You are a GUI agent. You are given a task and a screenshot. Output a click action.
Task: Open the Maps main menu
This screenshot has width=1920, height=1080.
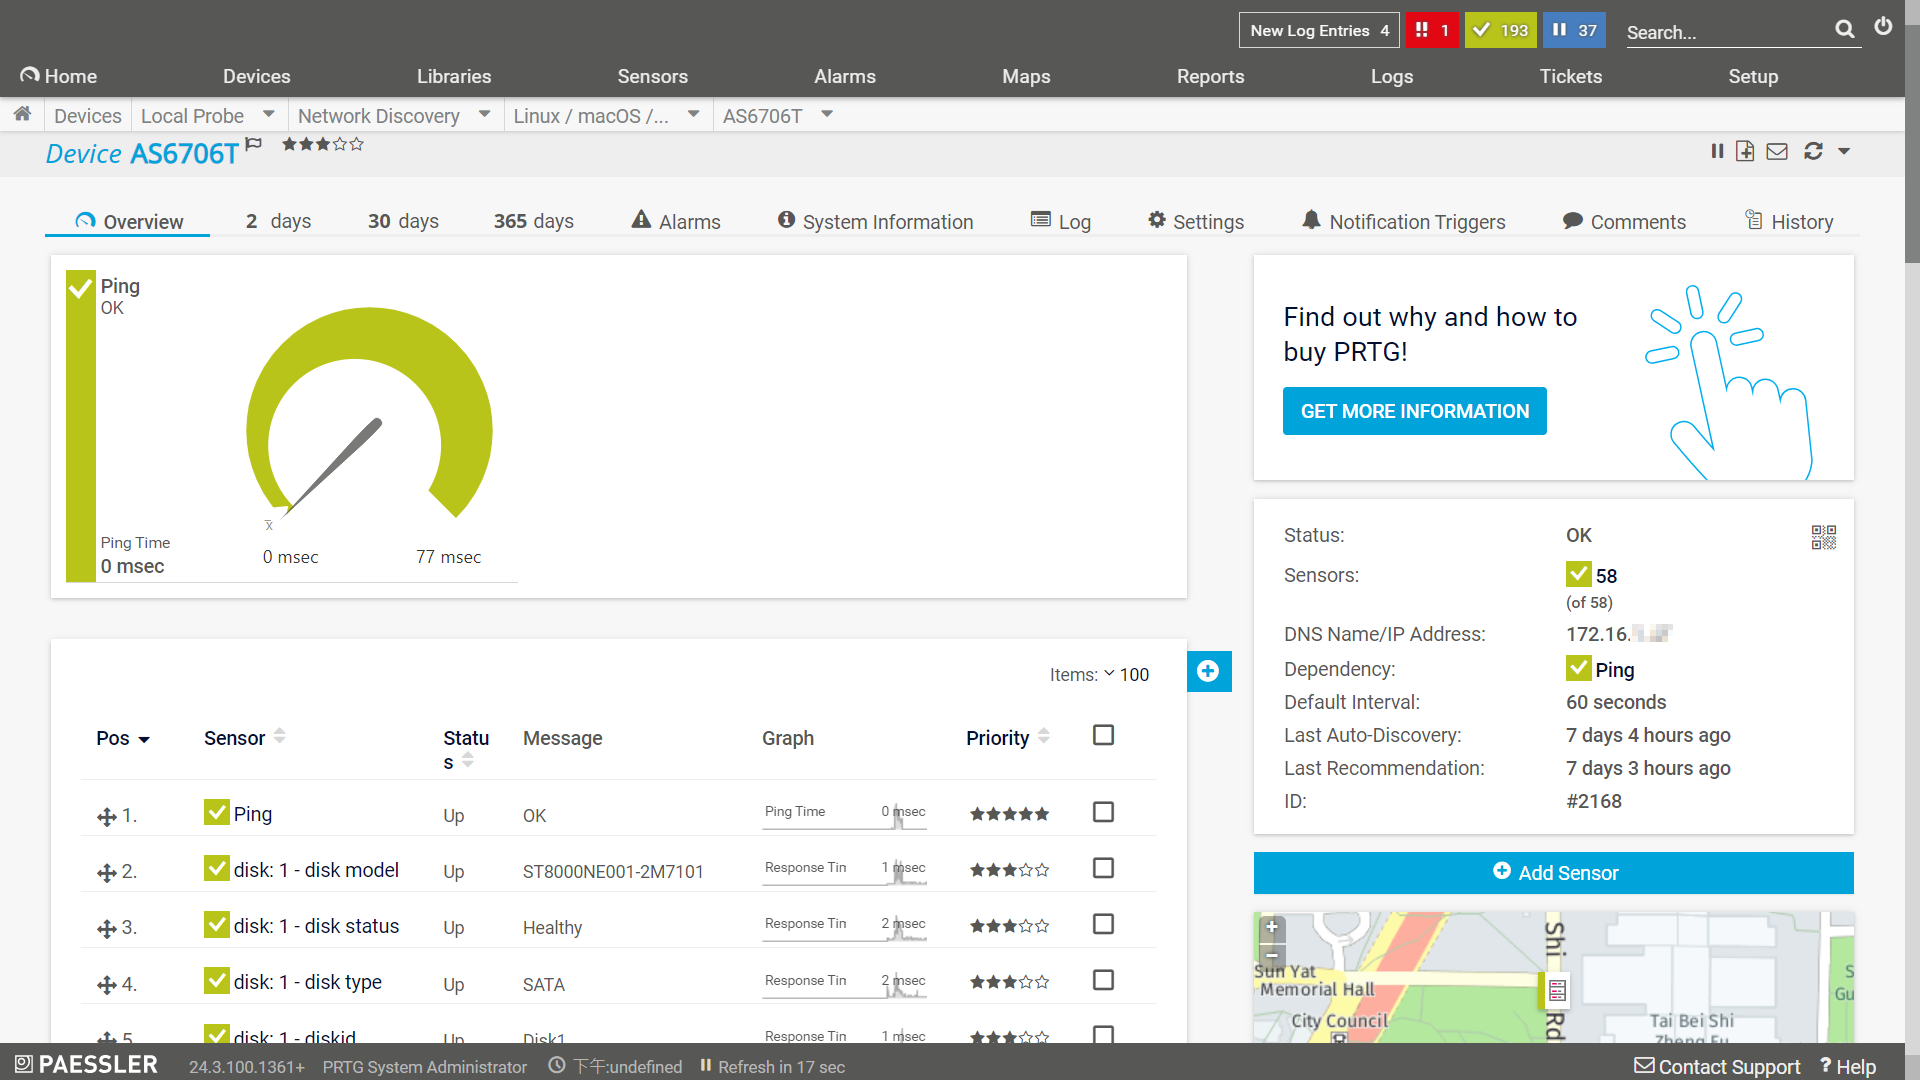[x=1026, y=76]
